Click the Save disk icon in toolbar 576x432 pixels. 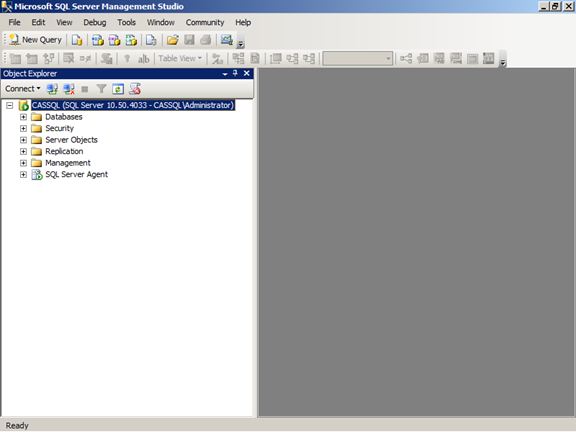[x=189, y=40]
